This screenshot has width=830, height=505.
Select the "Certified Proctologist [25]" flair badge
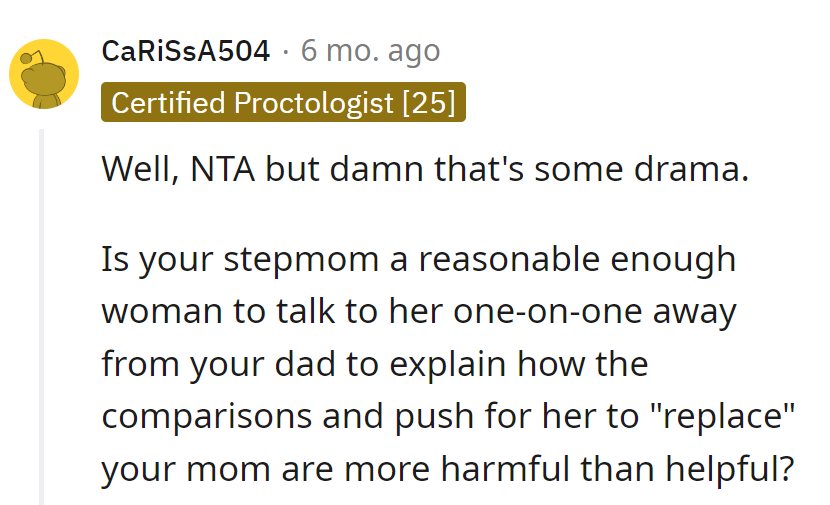tap(283, 103)
